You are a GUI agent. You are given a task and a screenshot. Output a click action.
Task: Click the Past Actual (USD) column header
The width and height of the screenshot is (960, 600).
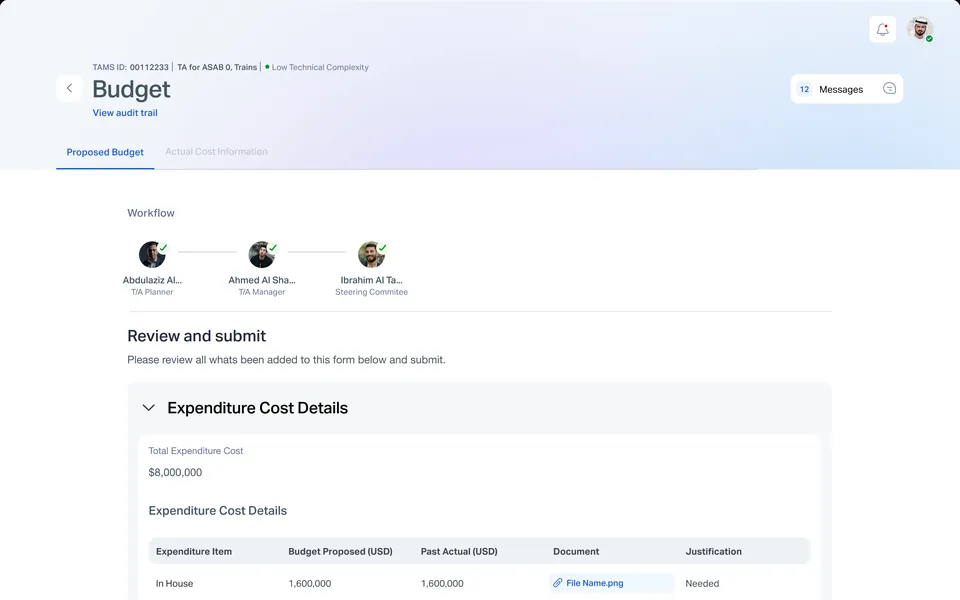459,552
